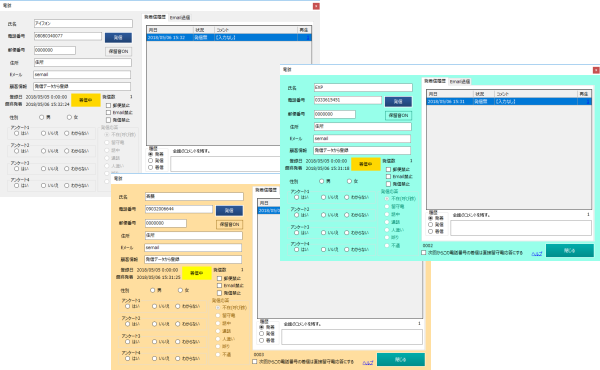Screen dimensions: 600x370
Task: Click the blue 発信 button in orange window
Action: point(229,210)
